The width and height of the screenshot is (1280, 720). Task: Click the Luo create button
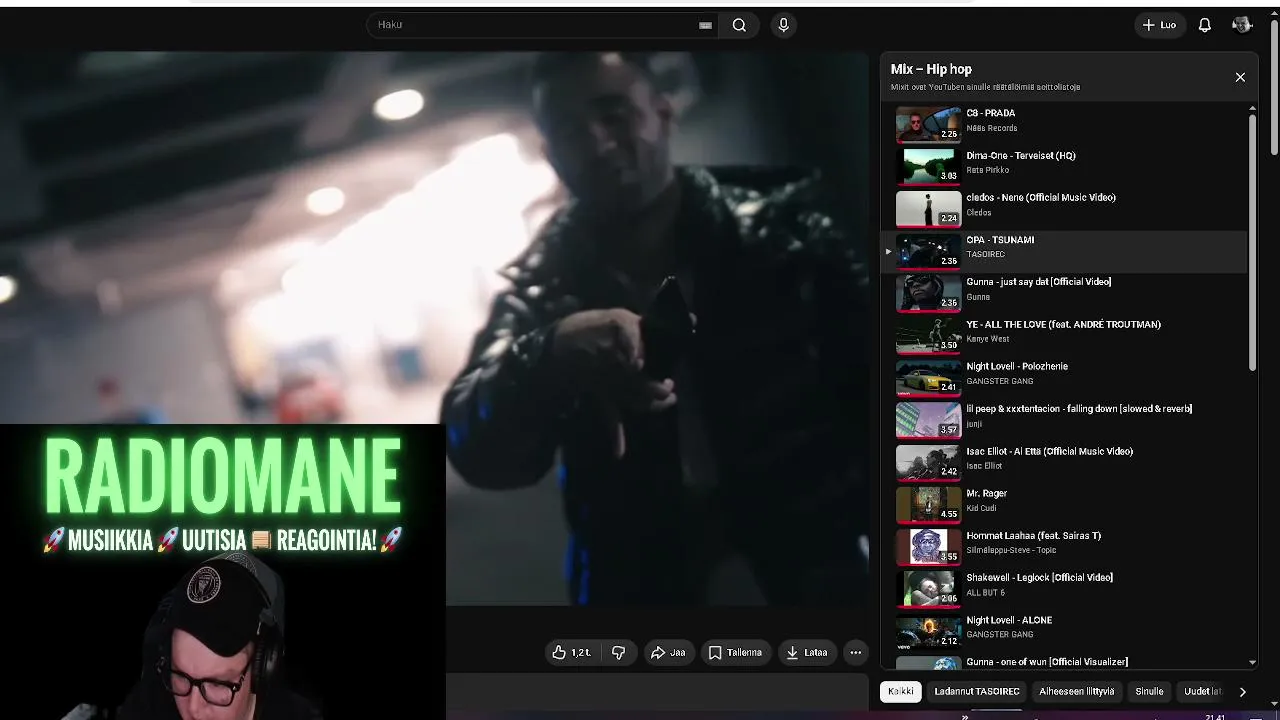click(1159, 25)
